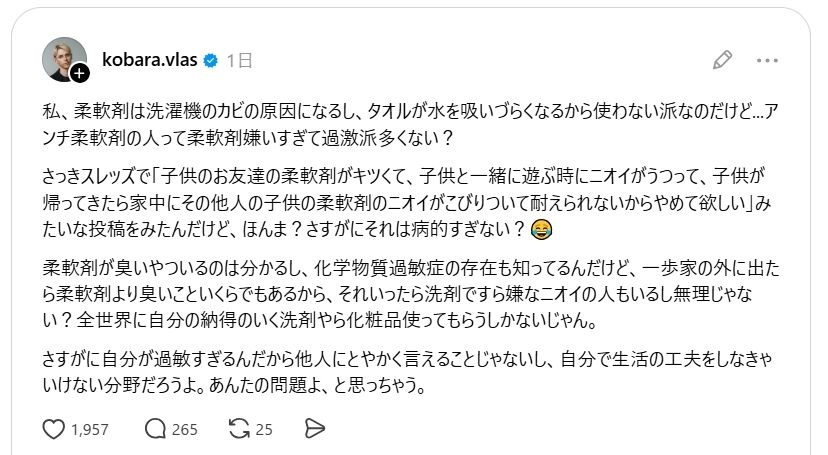The width and height of the screenshot is (828, 455).
Task: View the 25 reposts count
Action: [x=264, y=430]
